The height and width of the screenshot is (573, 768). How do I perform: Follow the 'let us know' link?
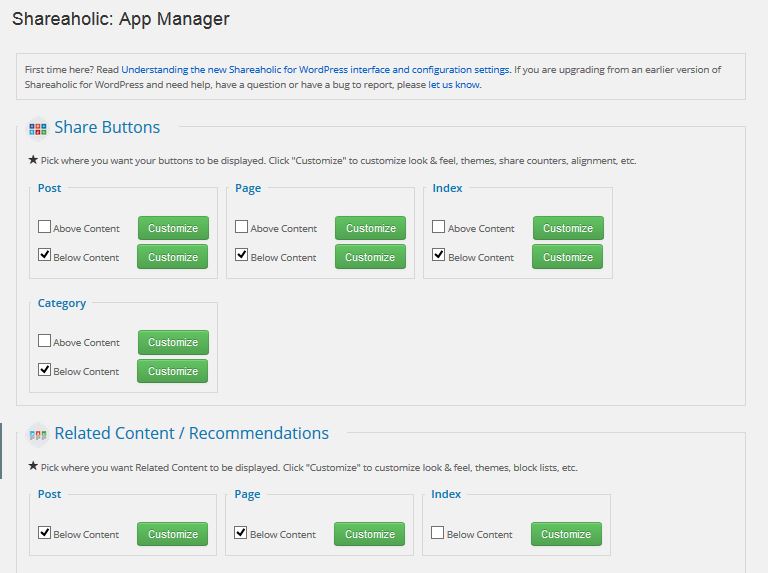click(x=454, y=85)
